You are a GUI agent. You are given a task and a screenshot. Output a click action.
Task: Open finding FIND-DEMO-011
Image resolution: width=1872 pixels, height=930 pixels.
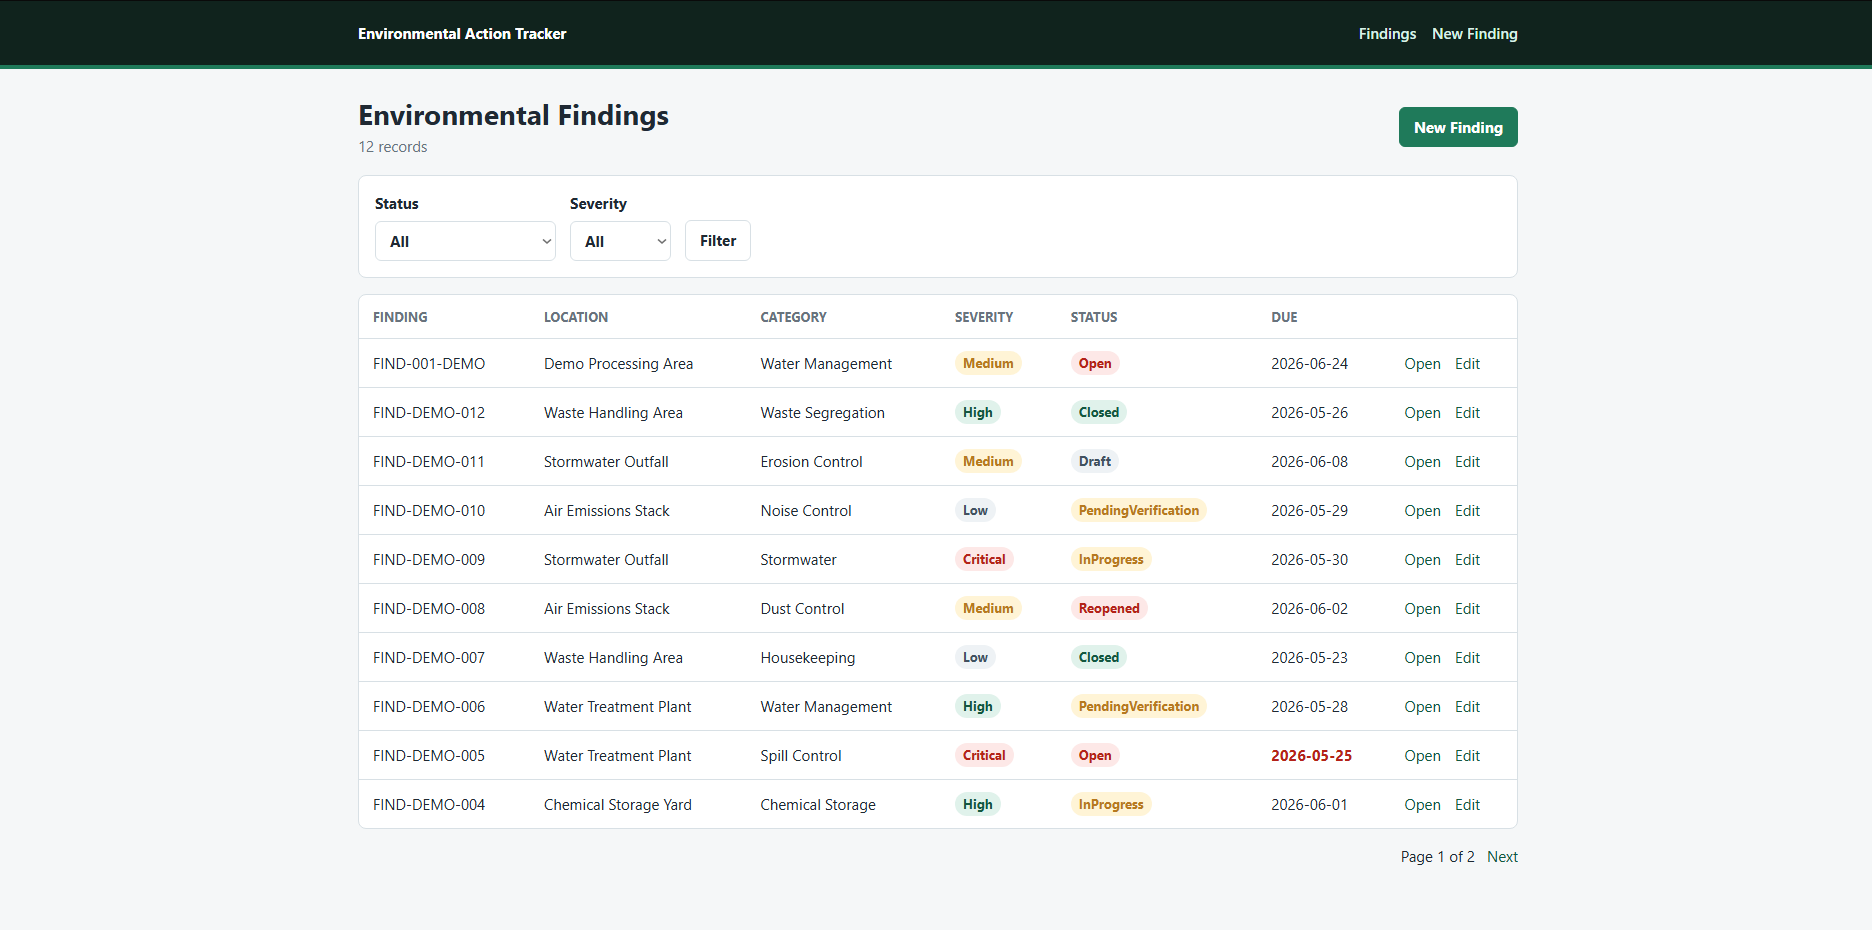coord(1422,462)
